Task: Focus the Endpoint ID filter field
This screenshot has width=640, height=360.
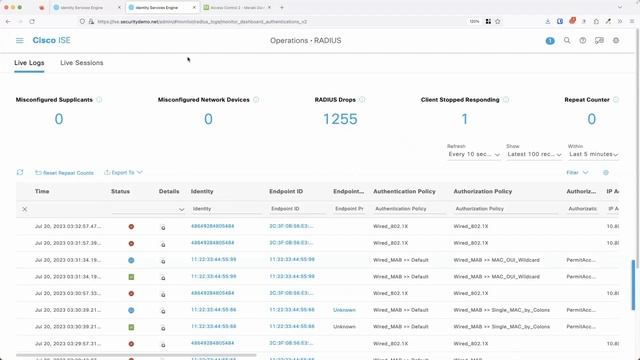Action: pos(298,209)
